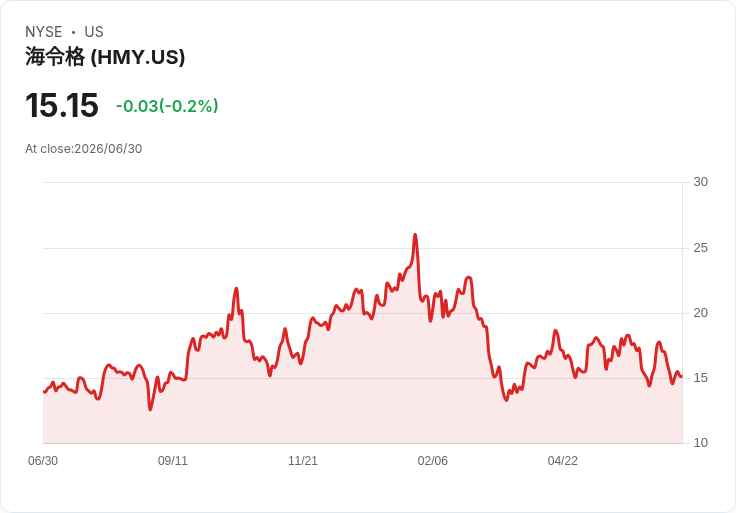736x513 pixels.
Task: Click the left starting point of the price line
Action: pyautogui.click(x=44, y=392)
